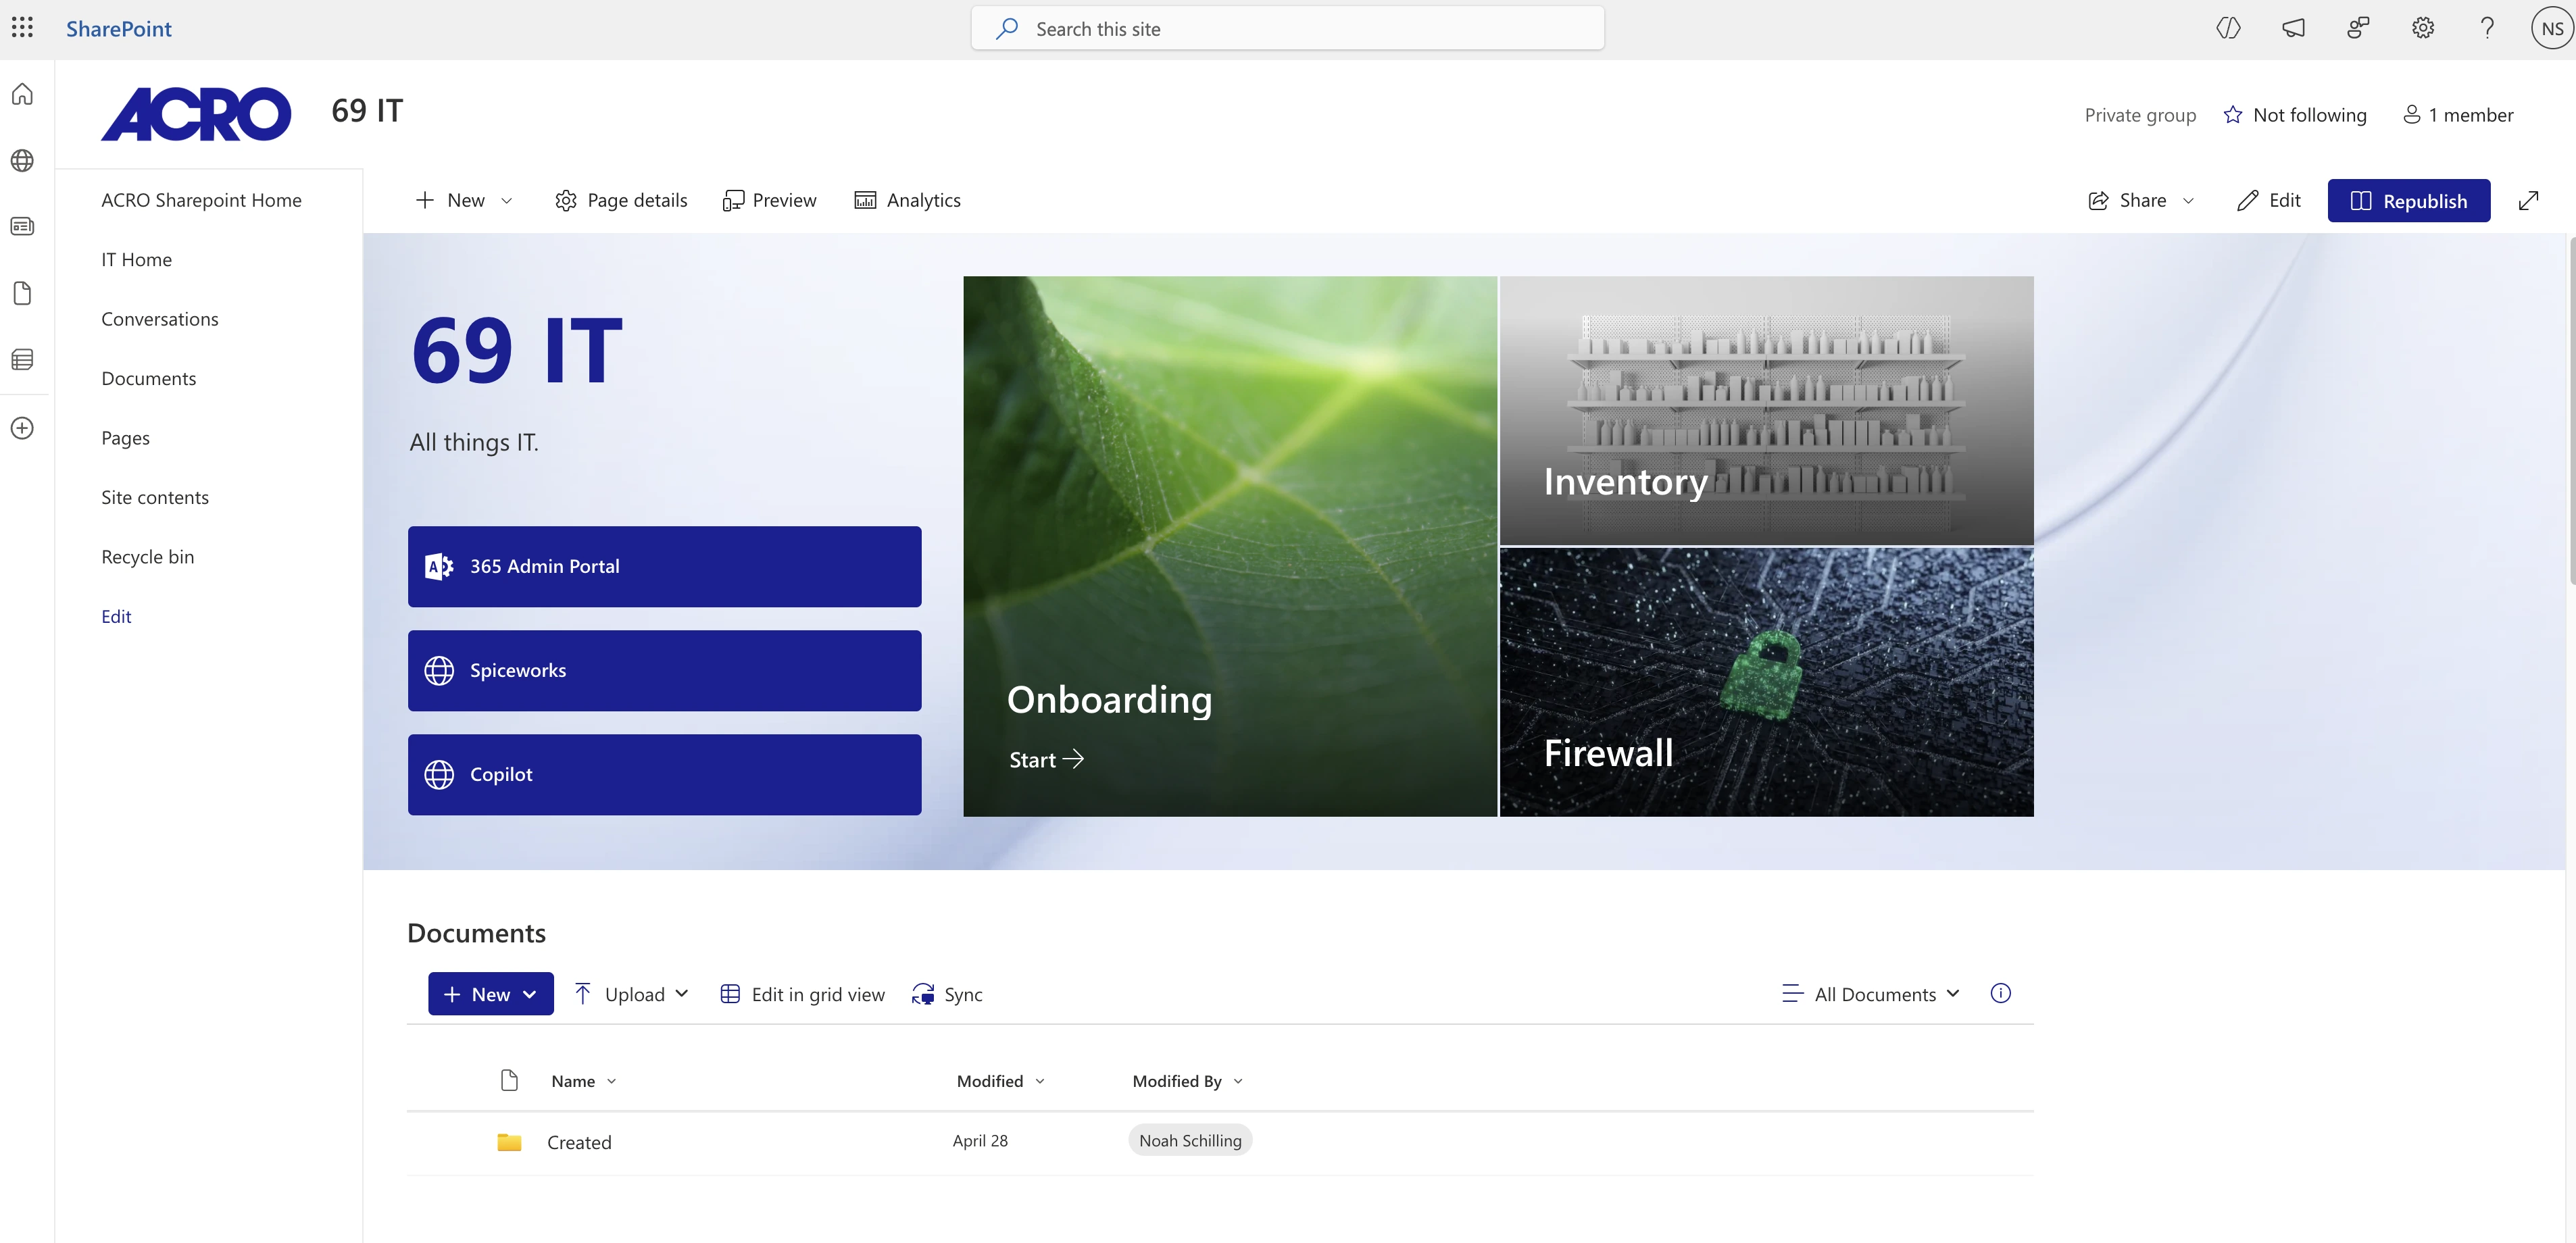The width and height of the screenshot is (2576, 1243).
Task: Open the Spiceworks quick link
Action: tap(664, 670)
